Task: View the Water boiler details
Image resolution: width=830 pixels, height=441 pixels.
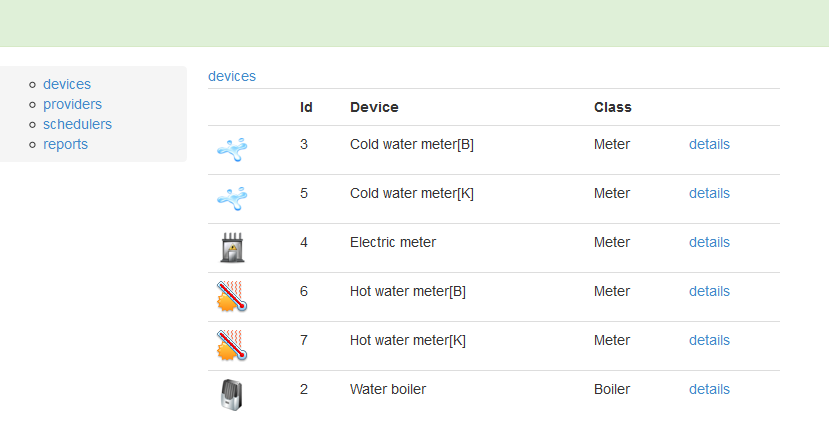Action: 709,389
